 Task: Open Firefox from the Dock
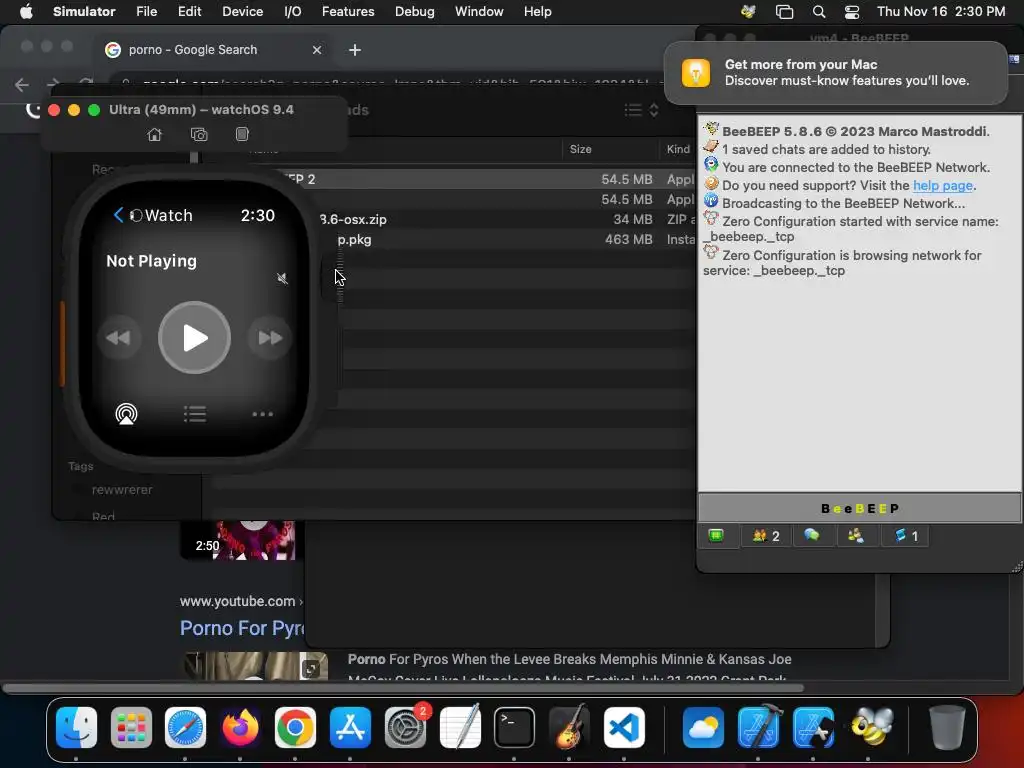[x=240, y=728]
